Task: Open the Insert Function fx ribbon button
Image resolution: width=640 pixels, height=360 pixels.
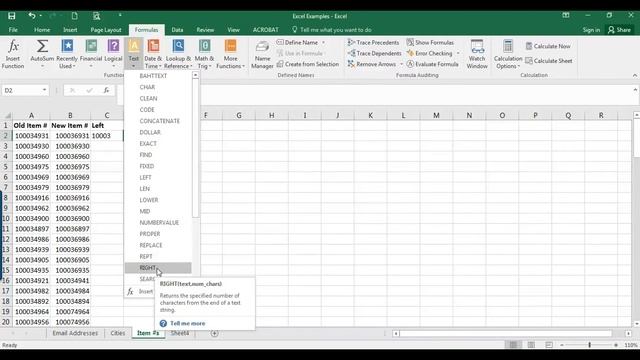Action: click(13, 54)
